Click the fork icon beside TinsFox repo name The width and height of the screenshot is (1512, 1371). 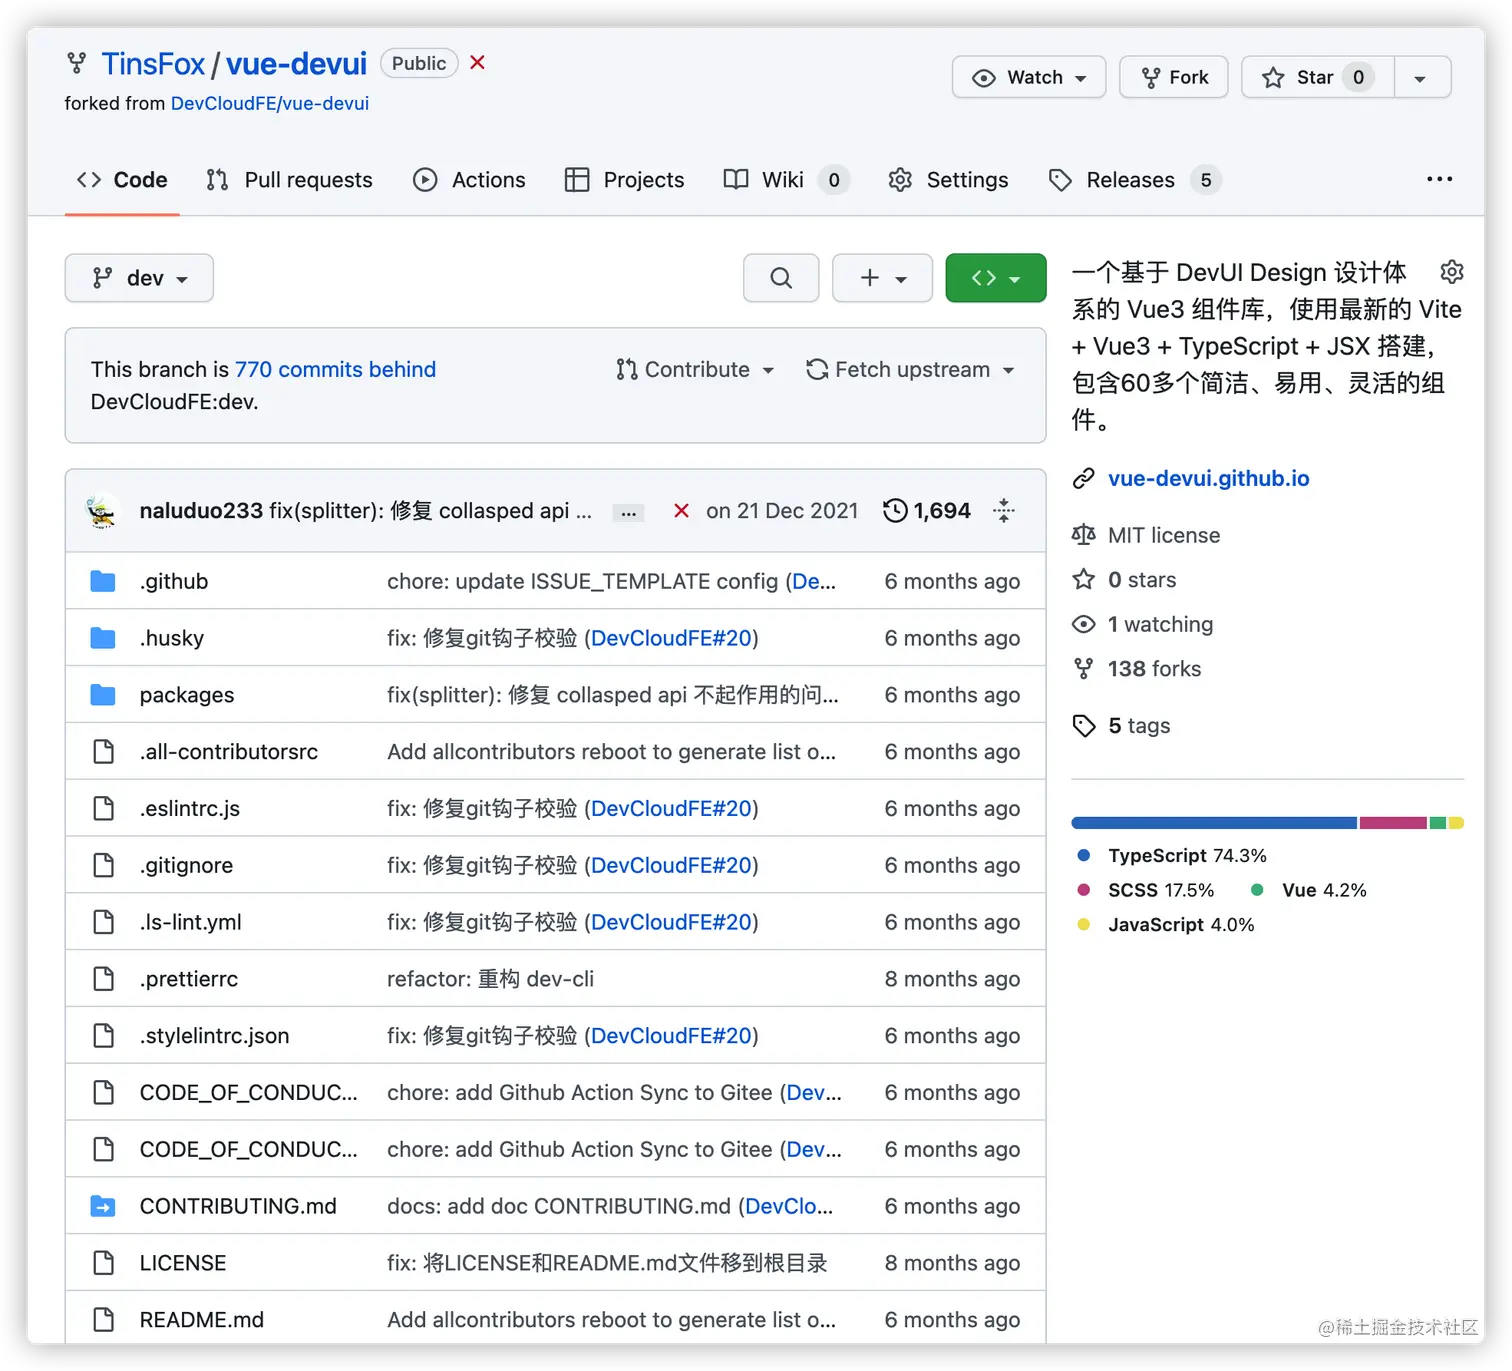(x=76, y=64)
